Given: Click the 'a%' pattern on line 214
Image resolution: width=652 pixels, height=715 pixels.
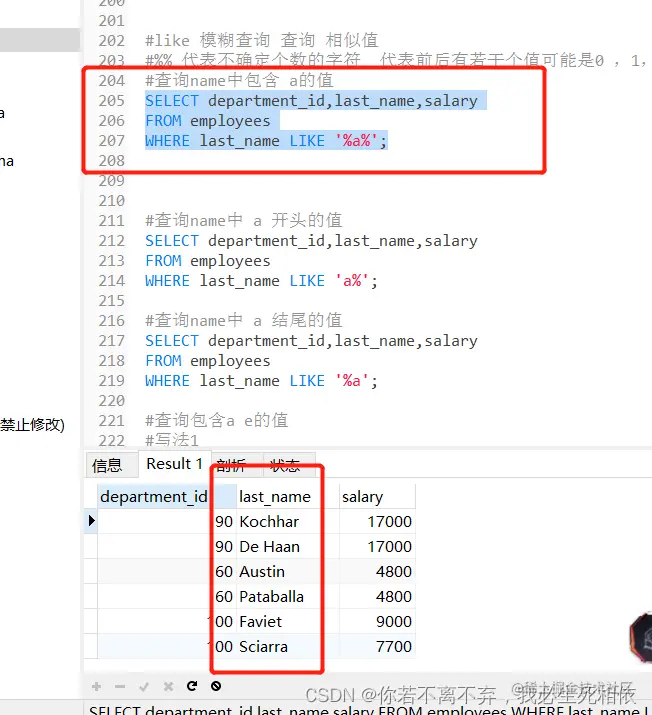Looking at the screenshot, I should tap(352, 281).
